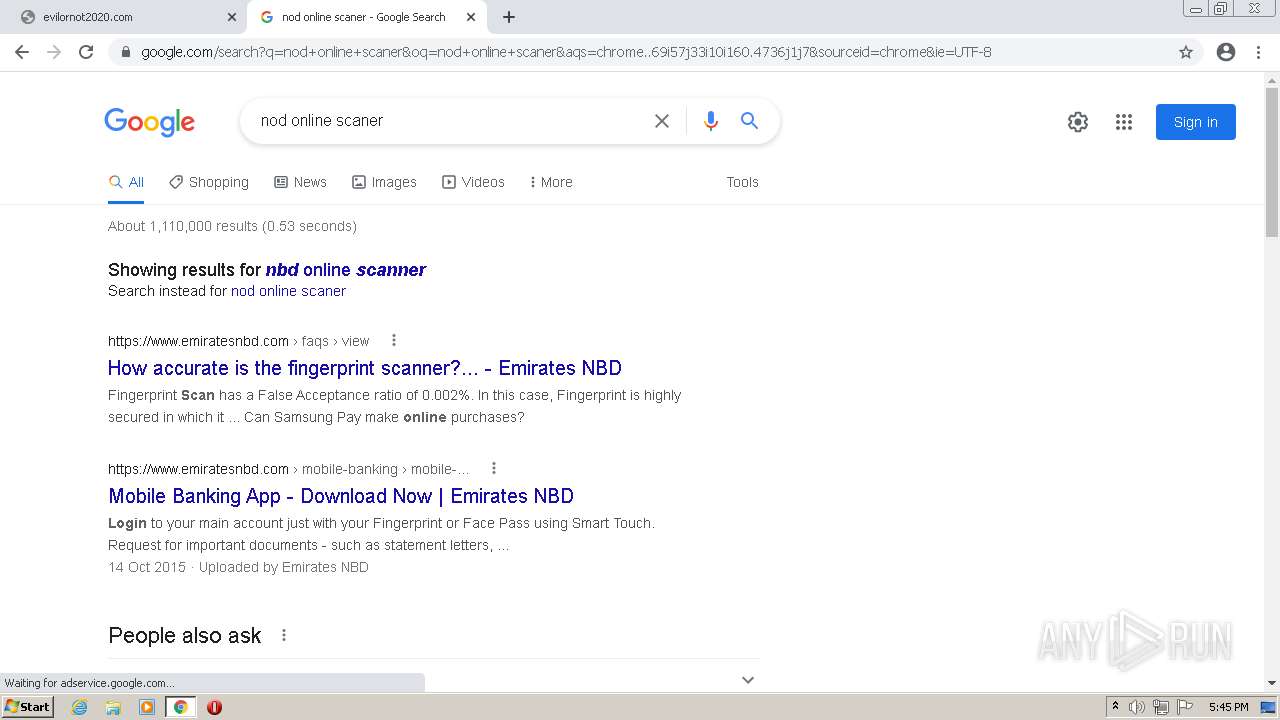Expand first People also ask question
This screenshot has height=720, width=1280.
pyautogui.click(x=747, y=679)
